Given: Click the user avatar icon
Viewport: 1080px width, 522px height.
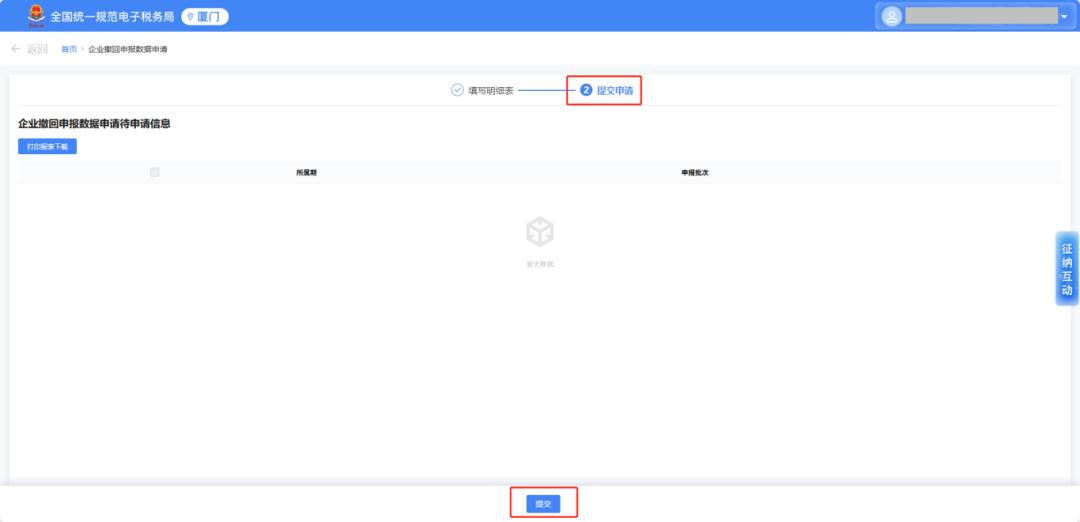Looking at the screenshot, I should pos(891,17).
